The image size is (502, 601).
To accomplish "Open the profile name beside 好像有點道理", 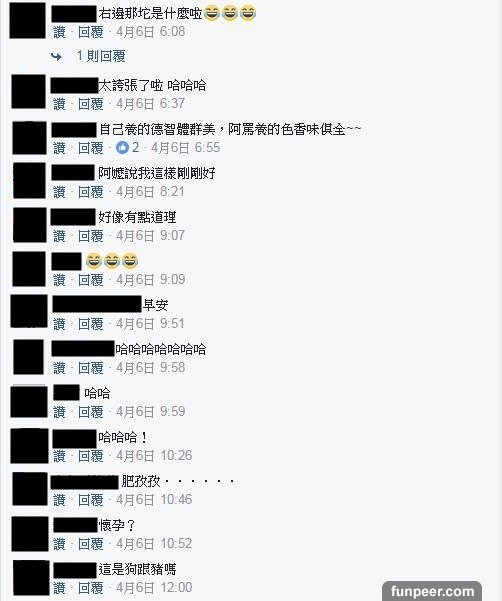I will 73,217.
